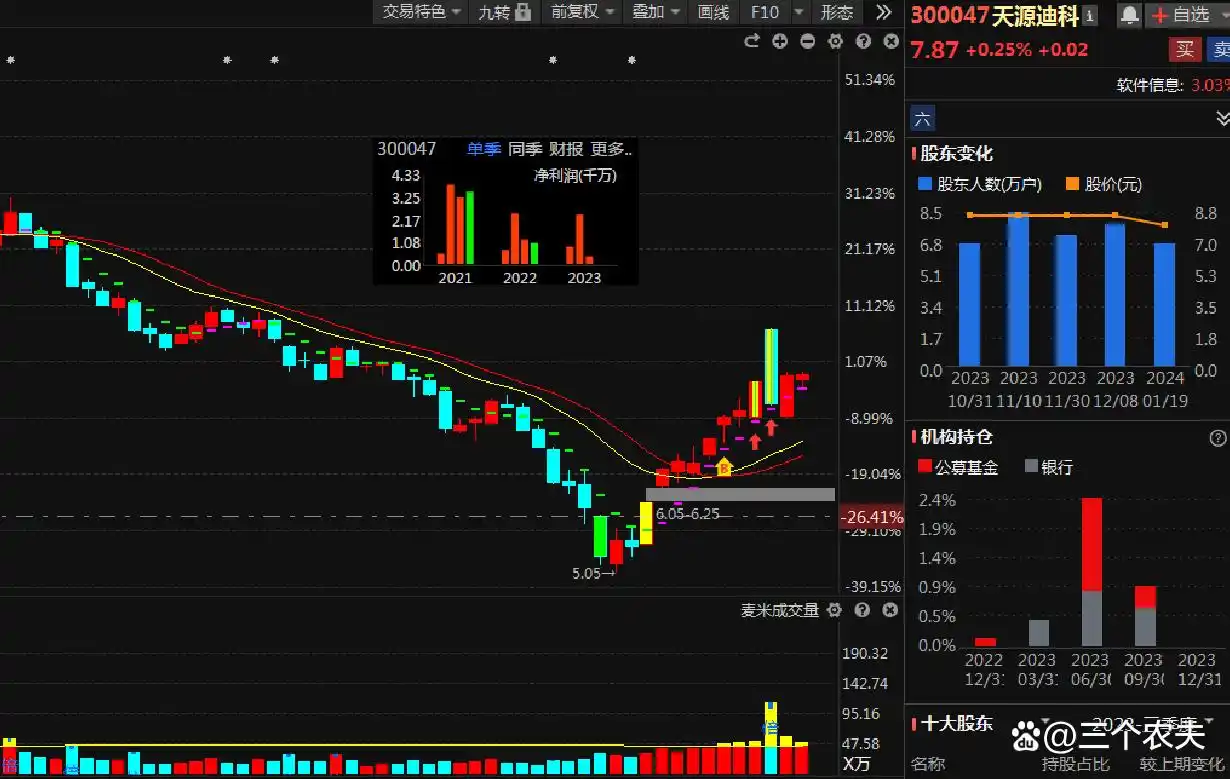Select the 财报 tab in profit popup

tap(566, 149)
